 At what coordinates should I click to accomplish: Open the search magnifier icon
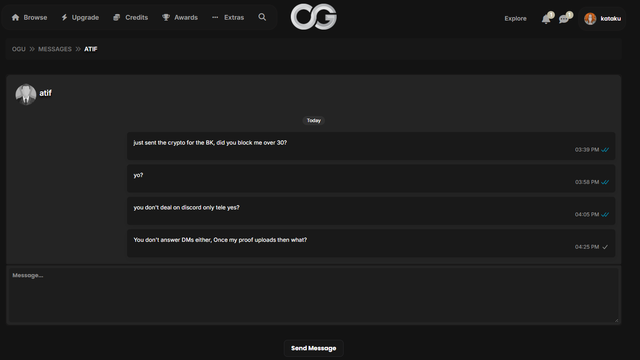[x=262, y=17]
